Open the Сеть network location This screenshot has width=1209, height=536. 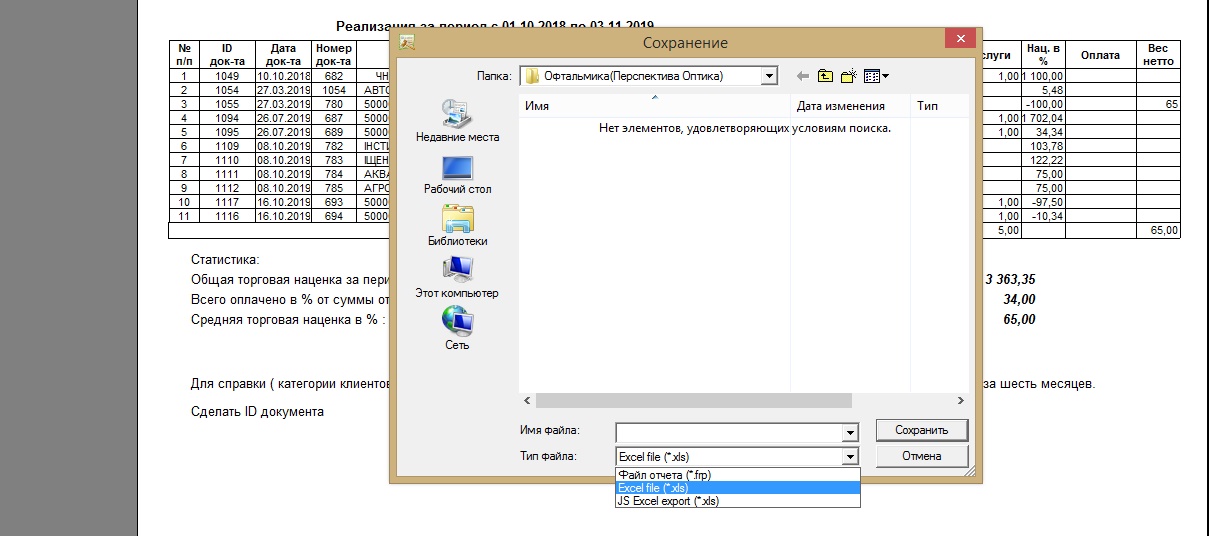[457, 328]
